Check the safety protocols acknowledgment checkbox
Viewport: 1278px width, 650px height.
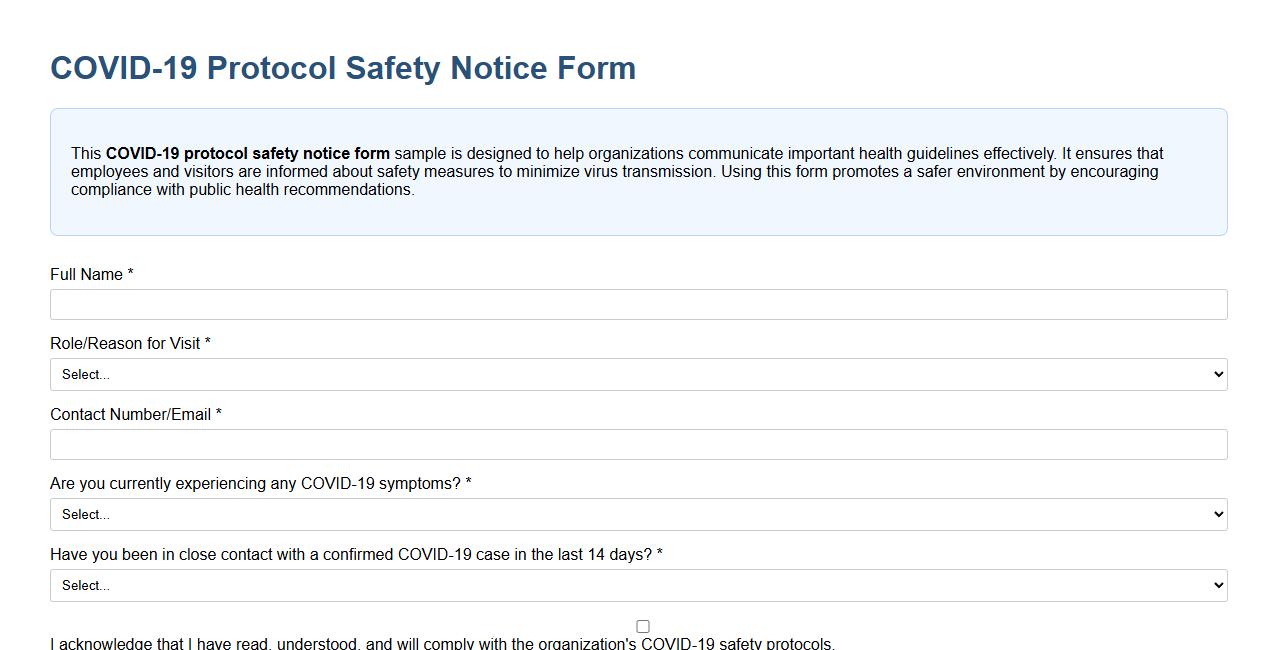tap(642, 626)
